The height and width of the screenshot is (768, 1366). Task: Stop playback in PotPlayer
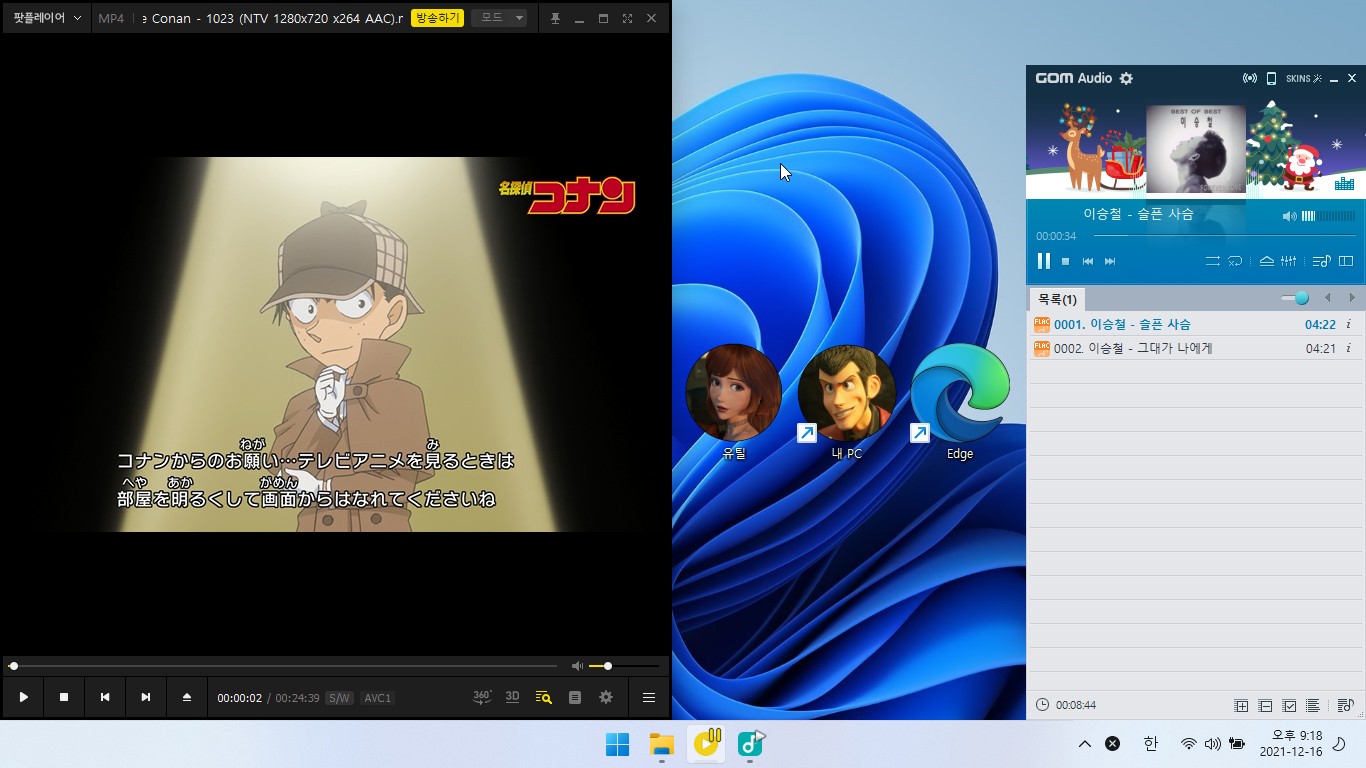click(x=64, y=697)
